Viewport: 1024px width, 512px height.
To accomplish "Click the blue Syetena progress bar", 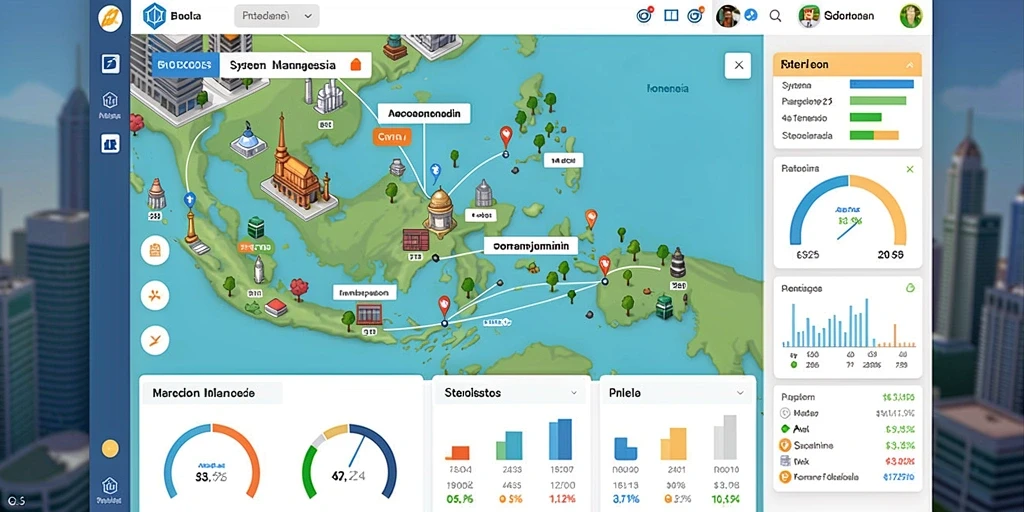I will 882,84.
